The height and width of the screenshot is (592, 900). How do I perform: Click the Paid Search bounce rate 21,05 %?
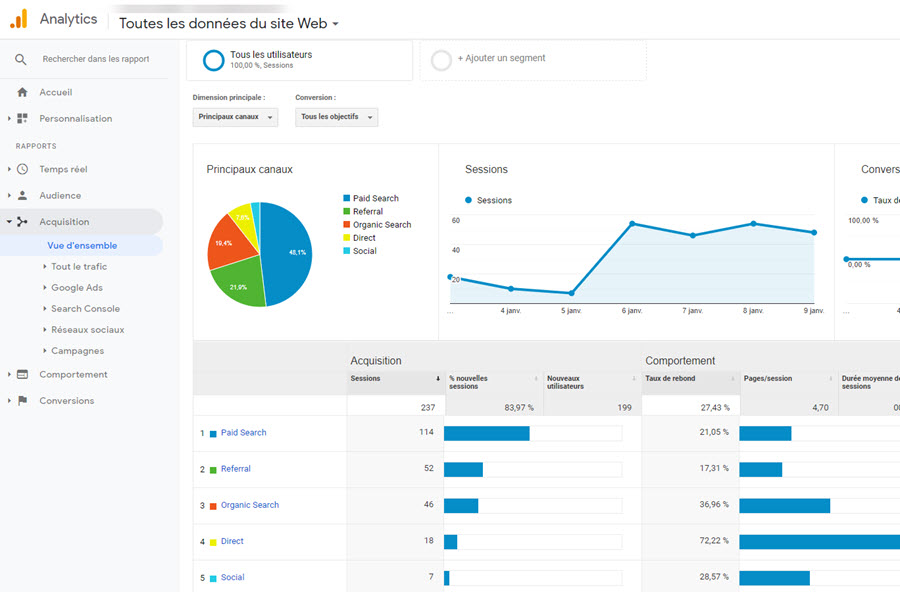[714, 432]
